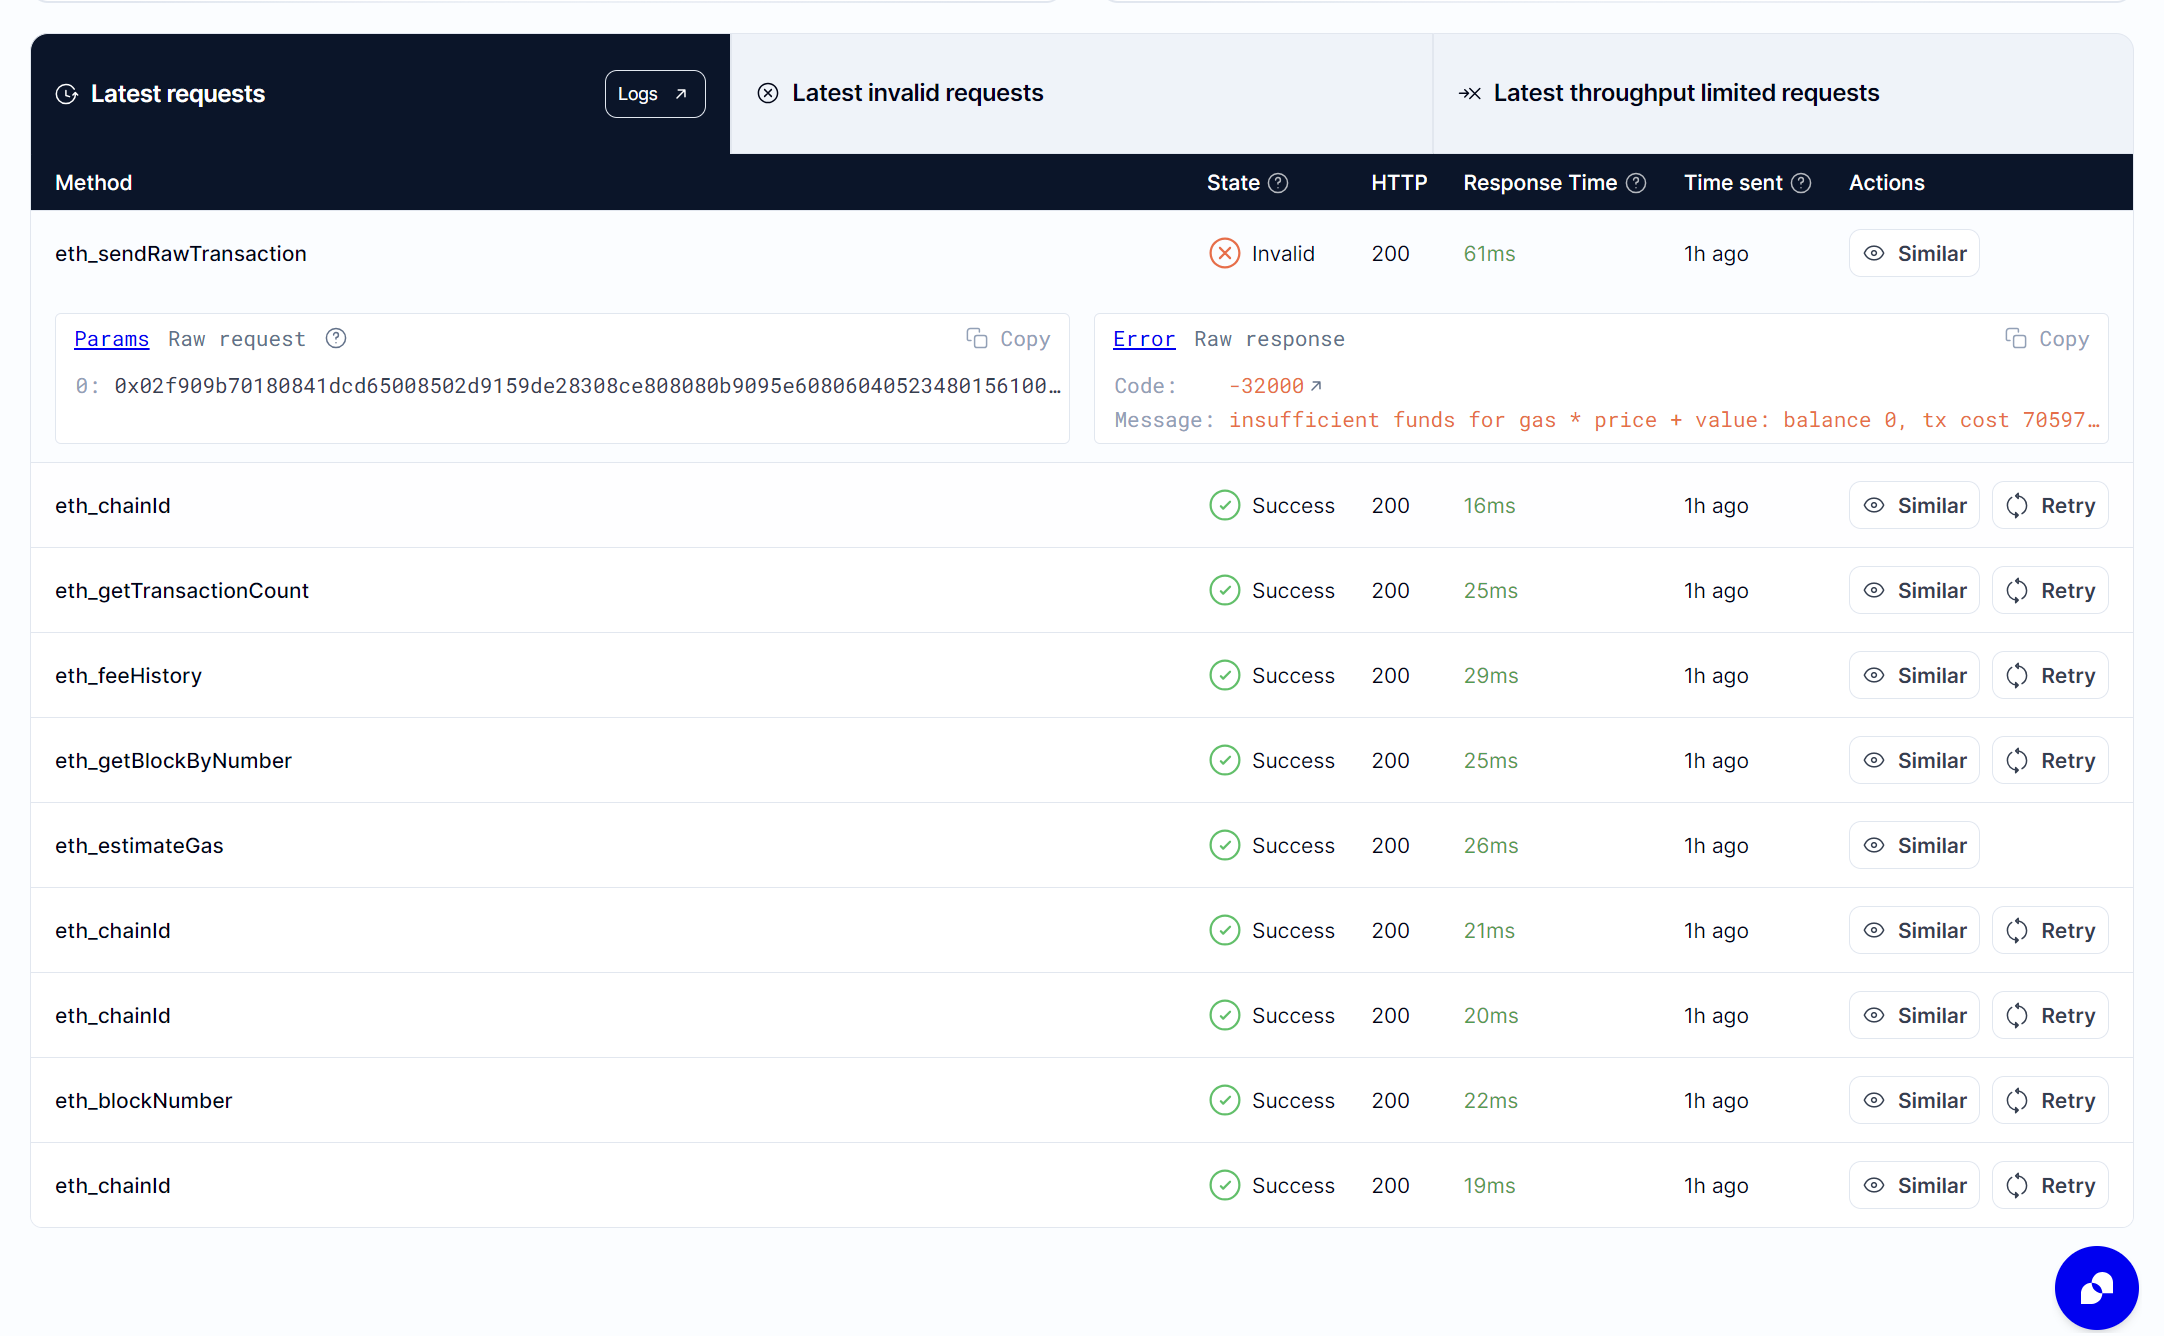Open the clock icon beside Latest requests
Image resolution: width=2164 pixels, height=1336 pixels.
[x=66, y=93]
